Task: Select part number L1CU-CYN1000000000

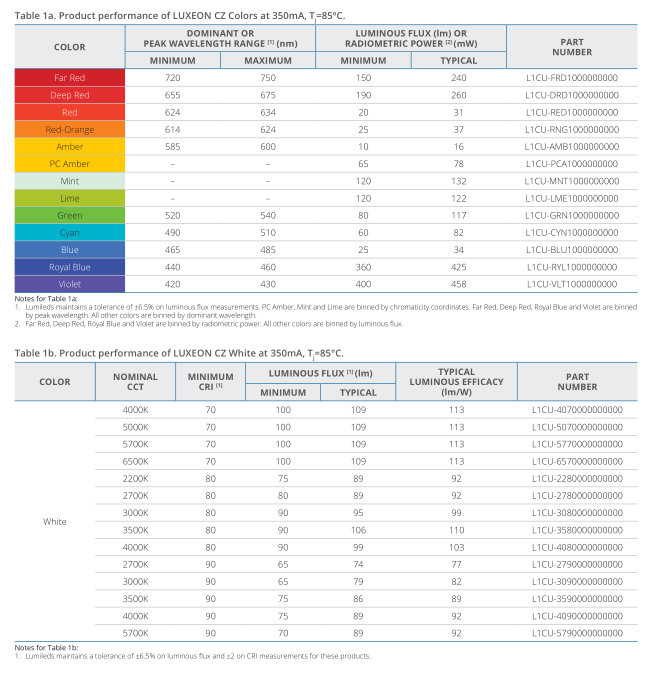Action: (x=572, y=233)
